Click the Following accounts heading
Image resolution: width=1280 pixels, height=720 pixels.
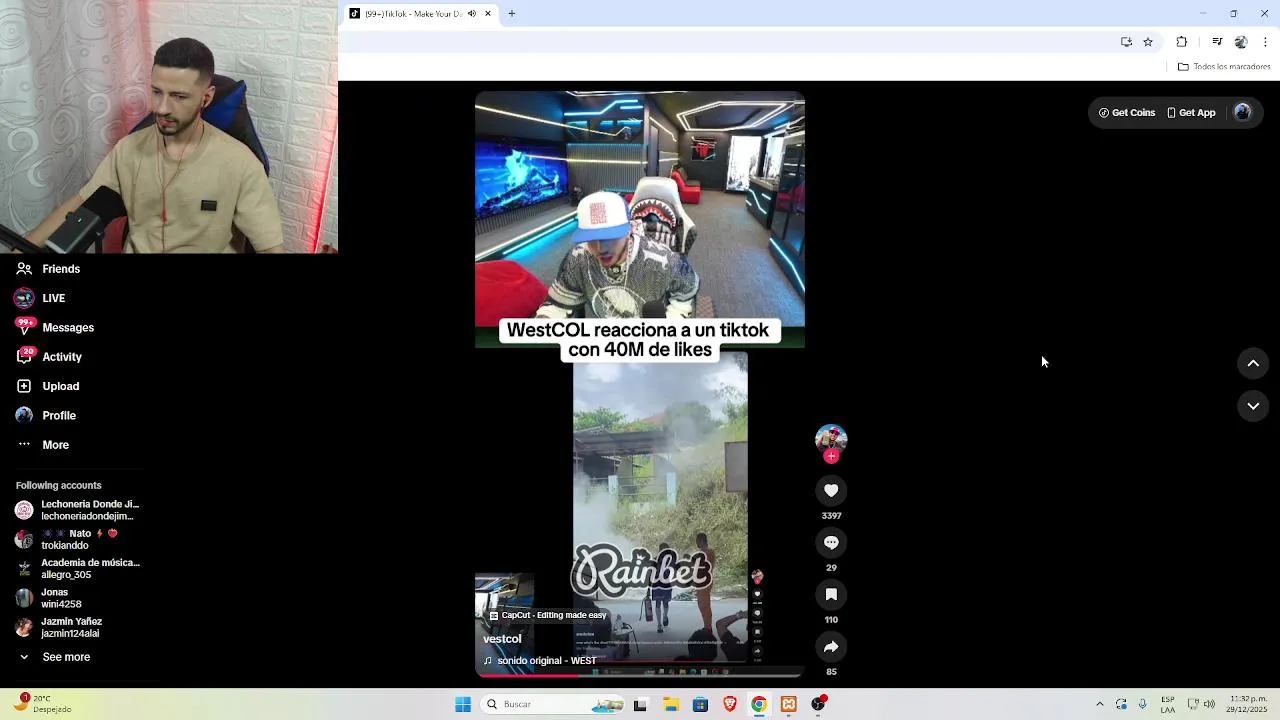(x=59, y=485)
